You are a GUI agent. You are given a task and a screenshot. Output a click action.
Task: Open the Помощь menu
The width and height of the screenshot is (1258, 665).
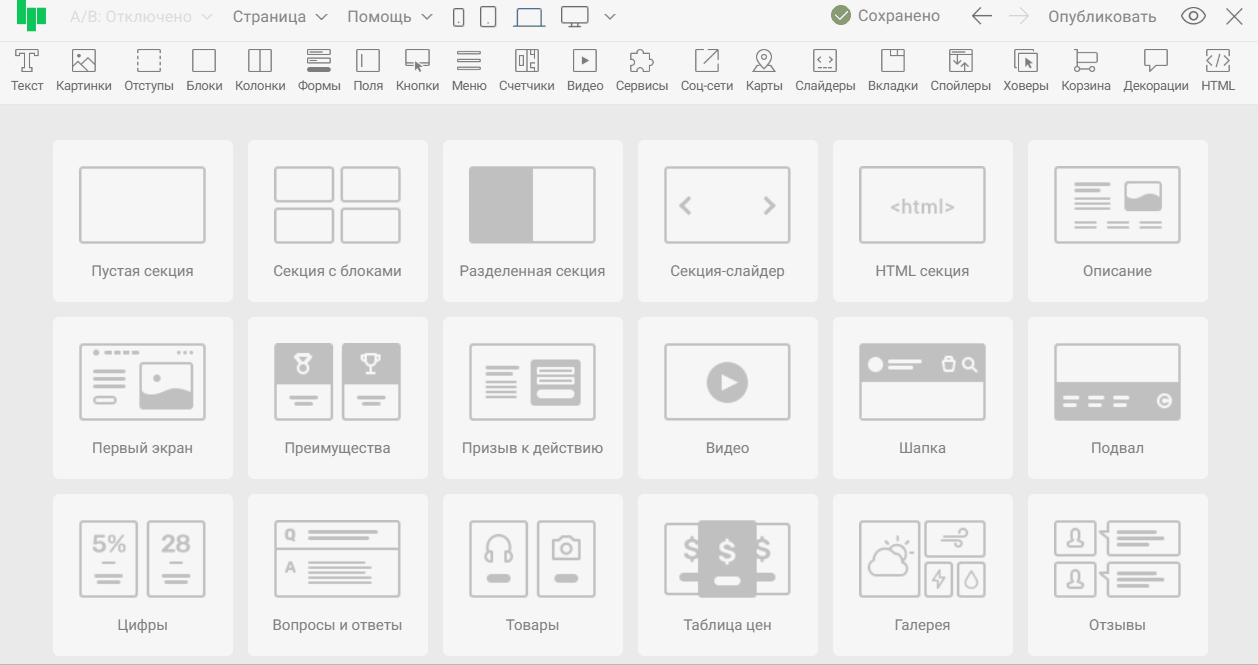390,17
